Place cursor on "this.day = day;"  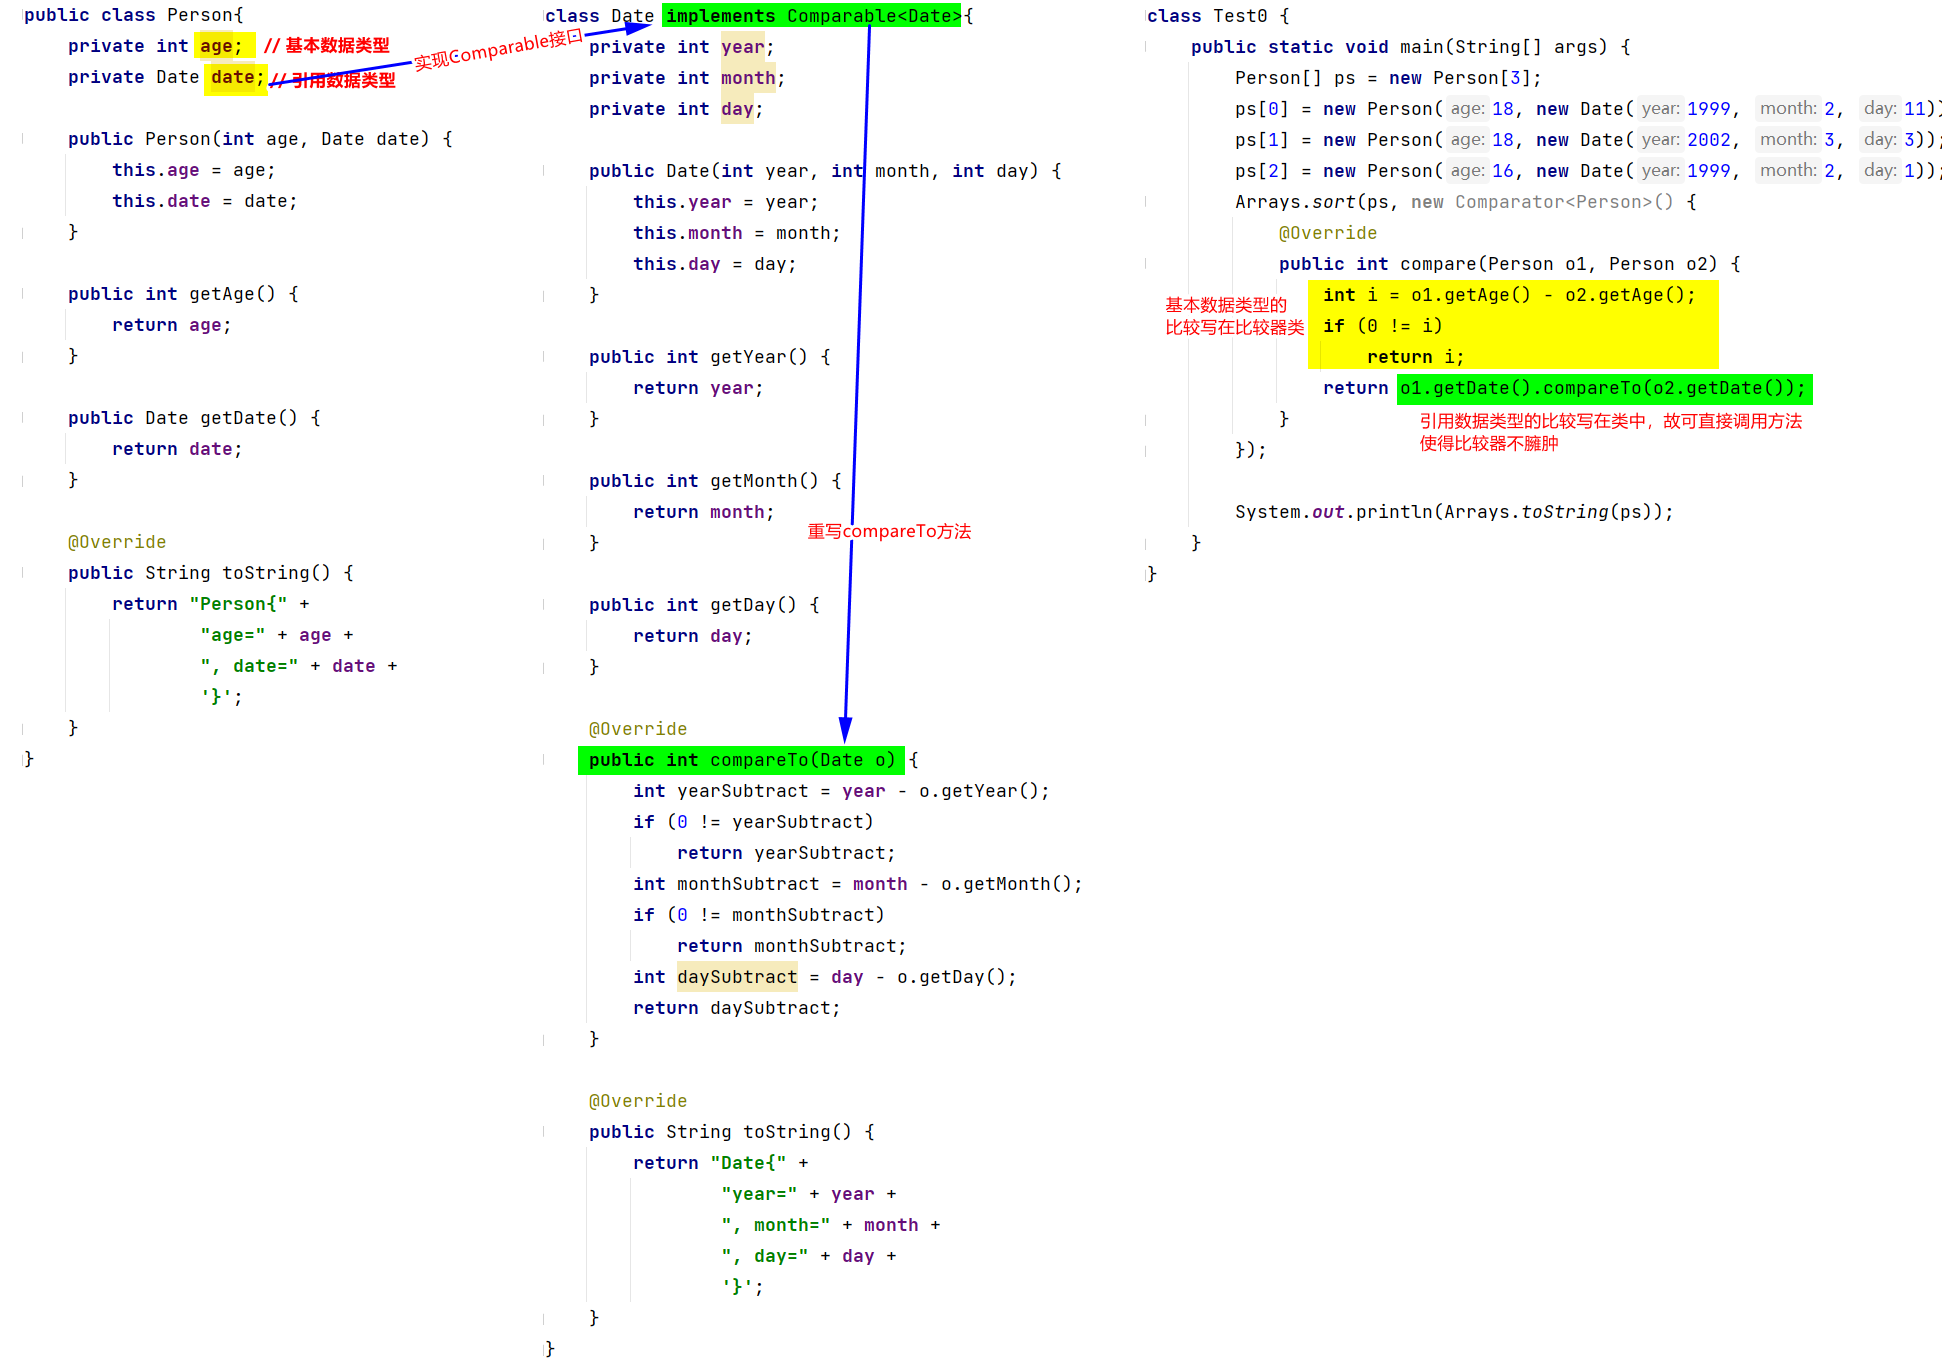pyautogui.click(x=714, y=264)
